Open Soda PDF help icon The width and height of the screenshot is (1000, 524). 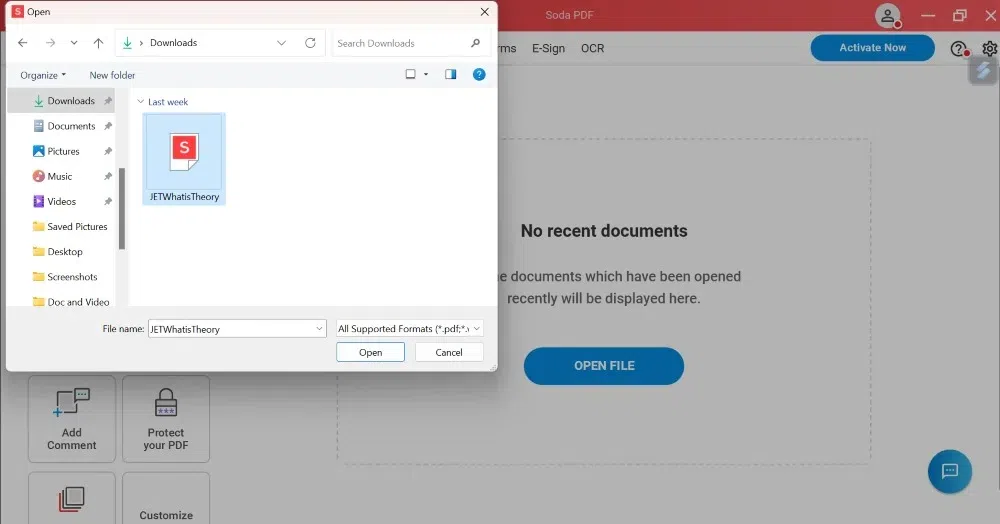(959, 48)
